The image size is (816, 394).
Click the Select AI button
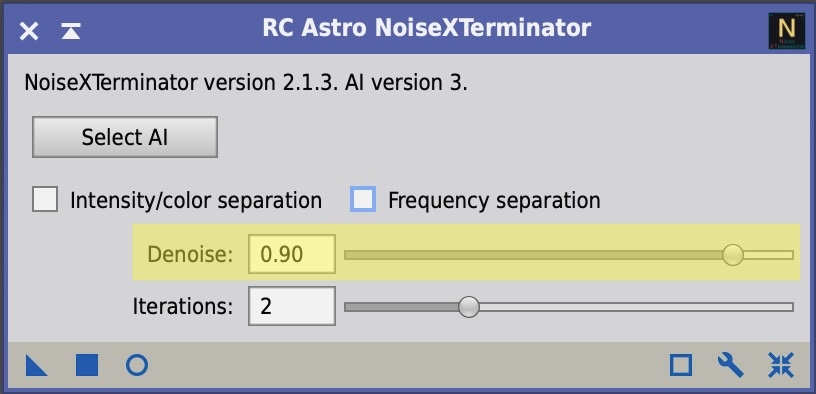click(125, 137)
